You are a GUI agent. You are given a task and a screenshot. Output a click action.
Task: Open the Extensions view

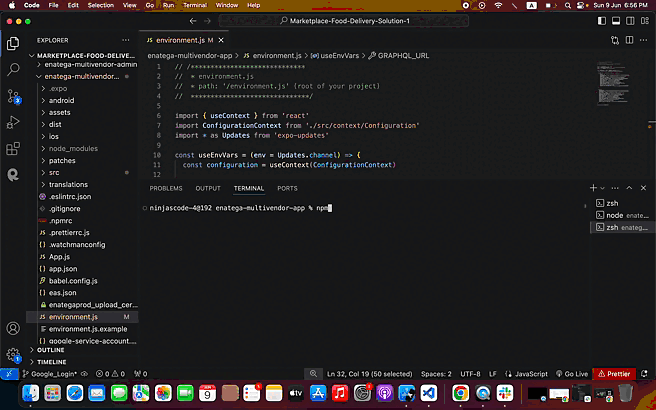click(x=13, y=148)
